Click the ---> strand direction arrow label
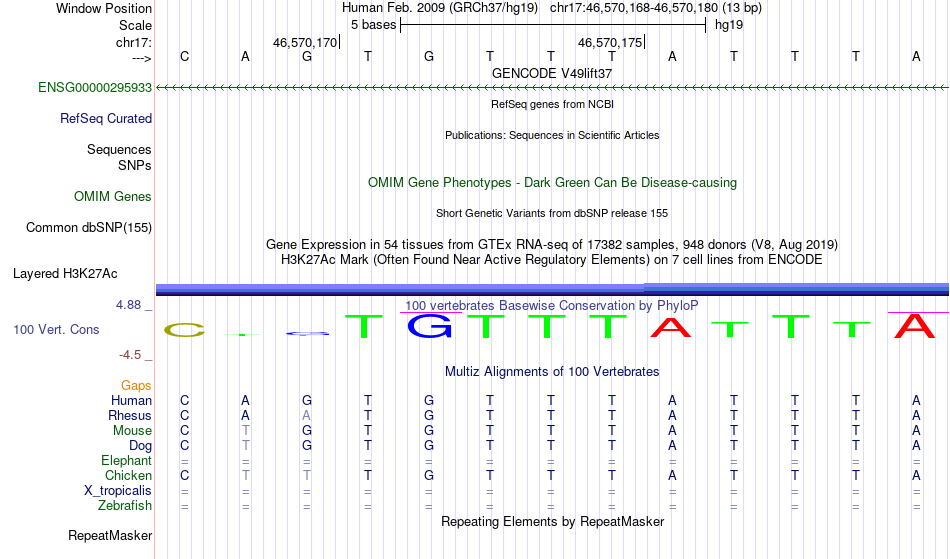 pyautogui.click(x=142, y=58)
